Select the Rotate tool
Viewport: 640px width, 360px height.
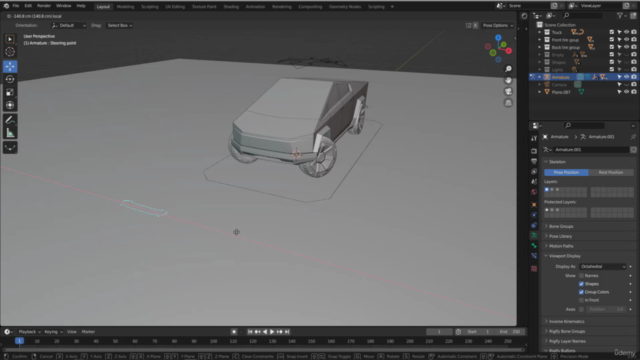(x=10, y=79)
